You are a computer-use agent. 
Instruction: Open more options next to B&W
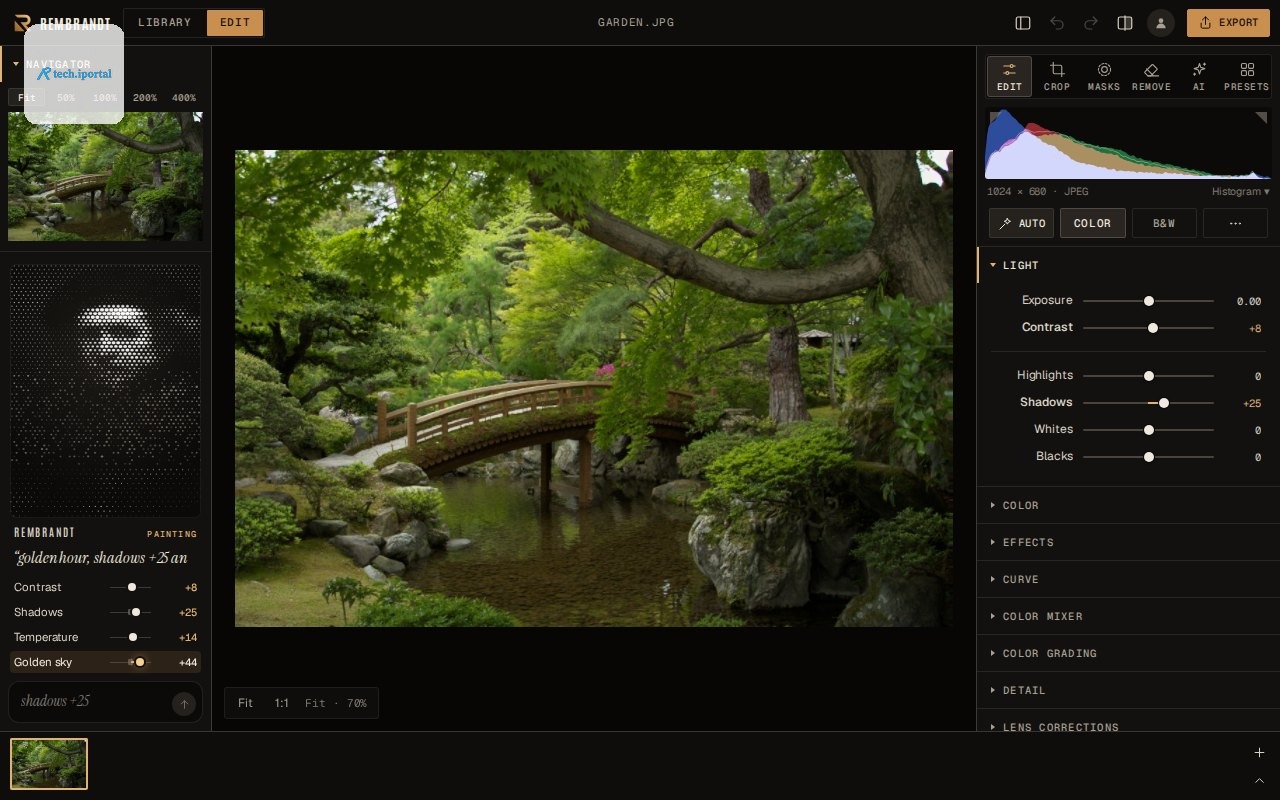pyautogui.click(x=1235, y=223)
